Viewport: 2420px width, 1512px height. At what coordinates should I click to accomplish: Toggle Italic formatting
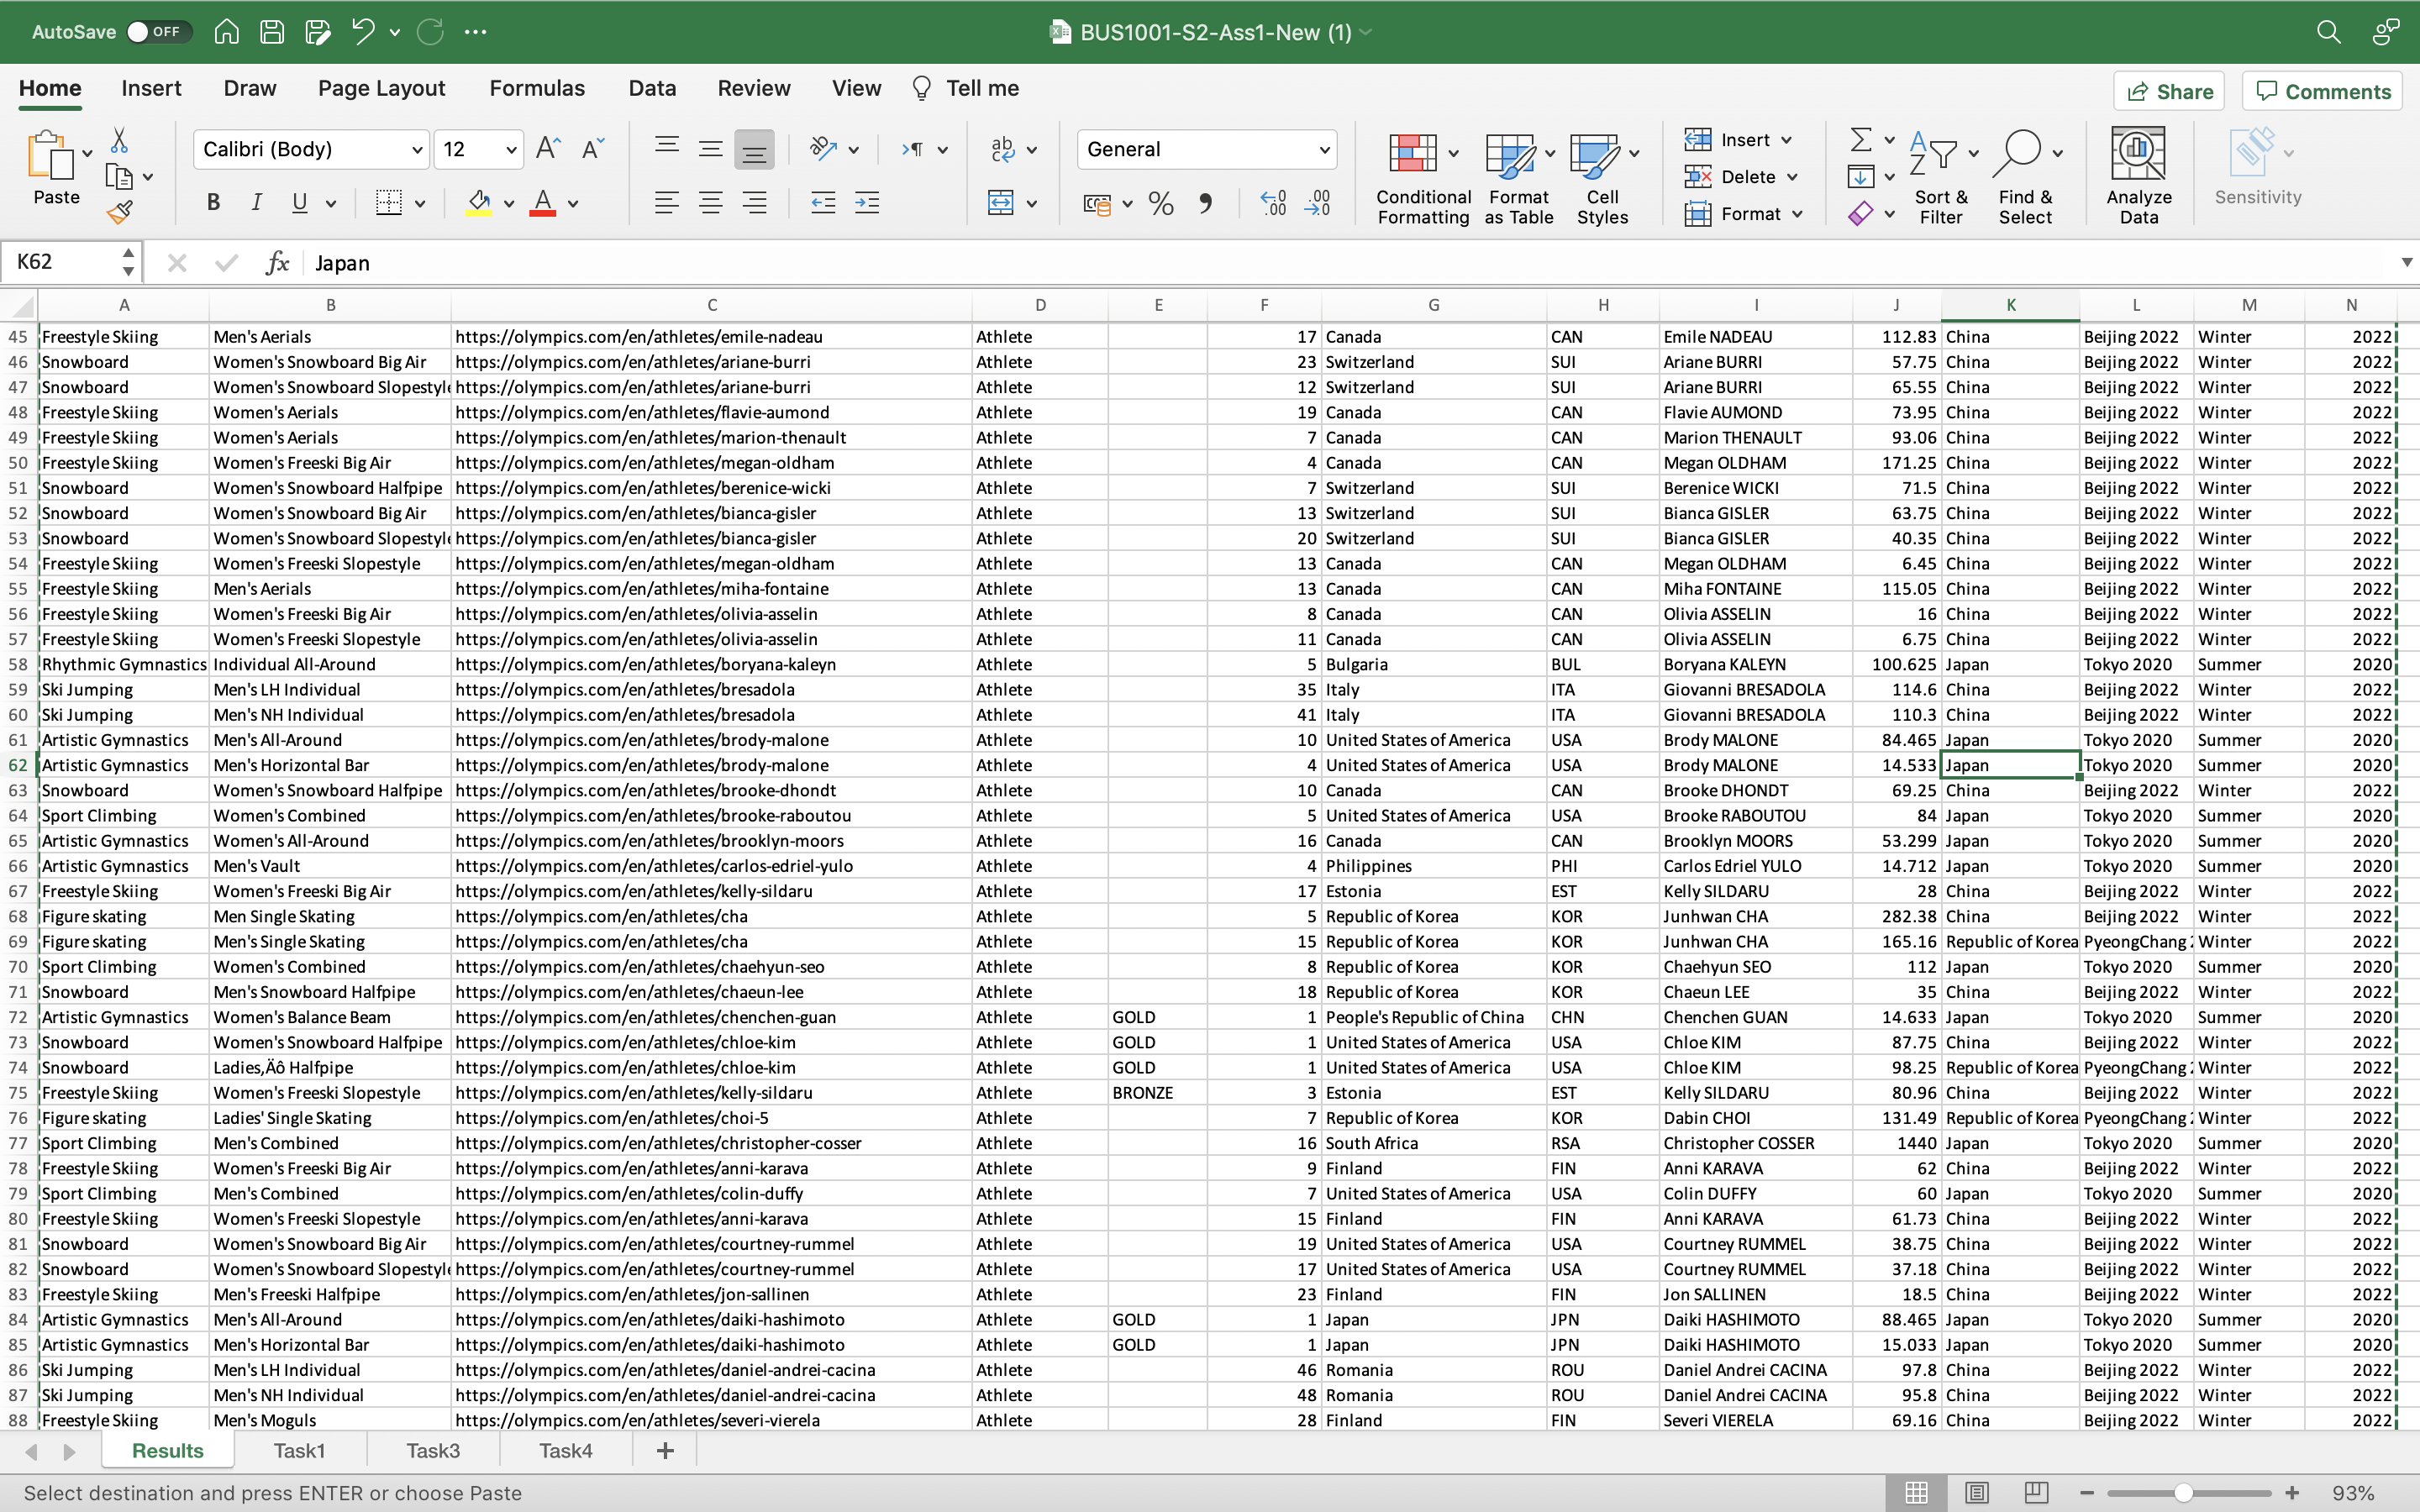(256, 203)
